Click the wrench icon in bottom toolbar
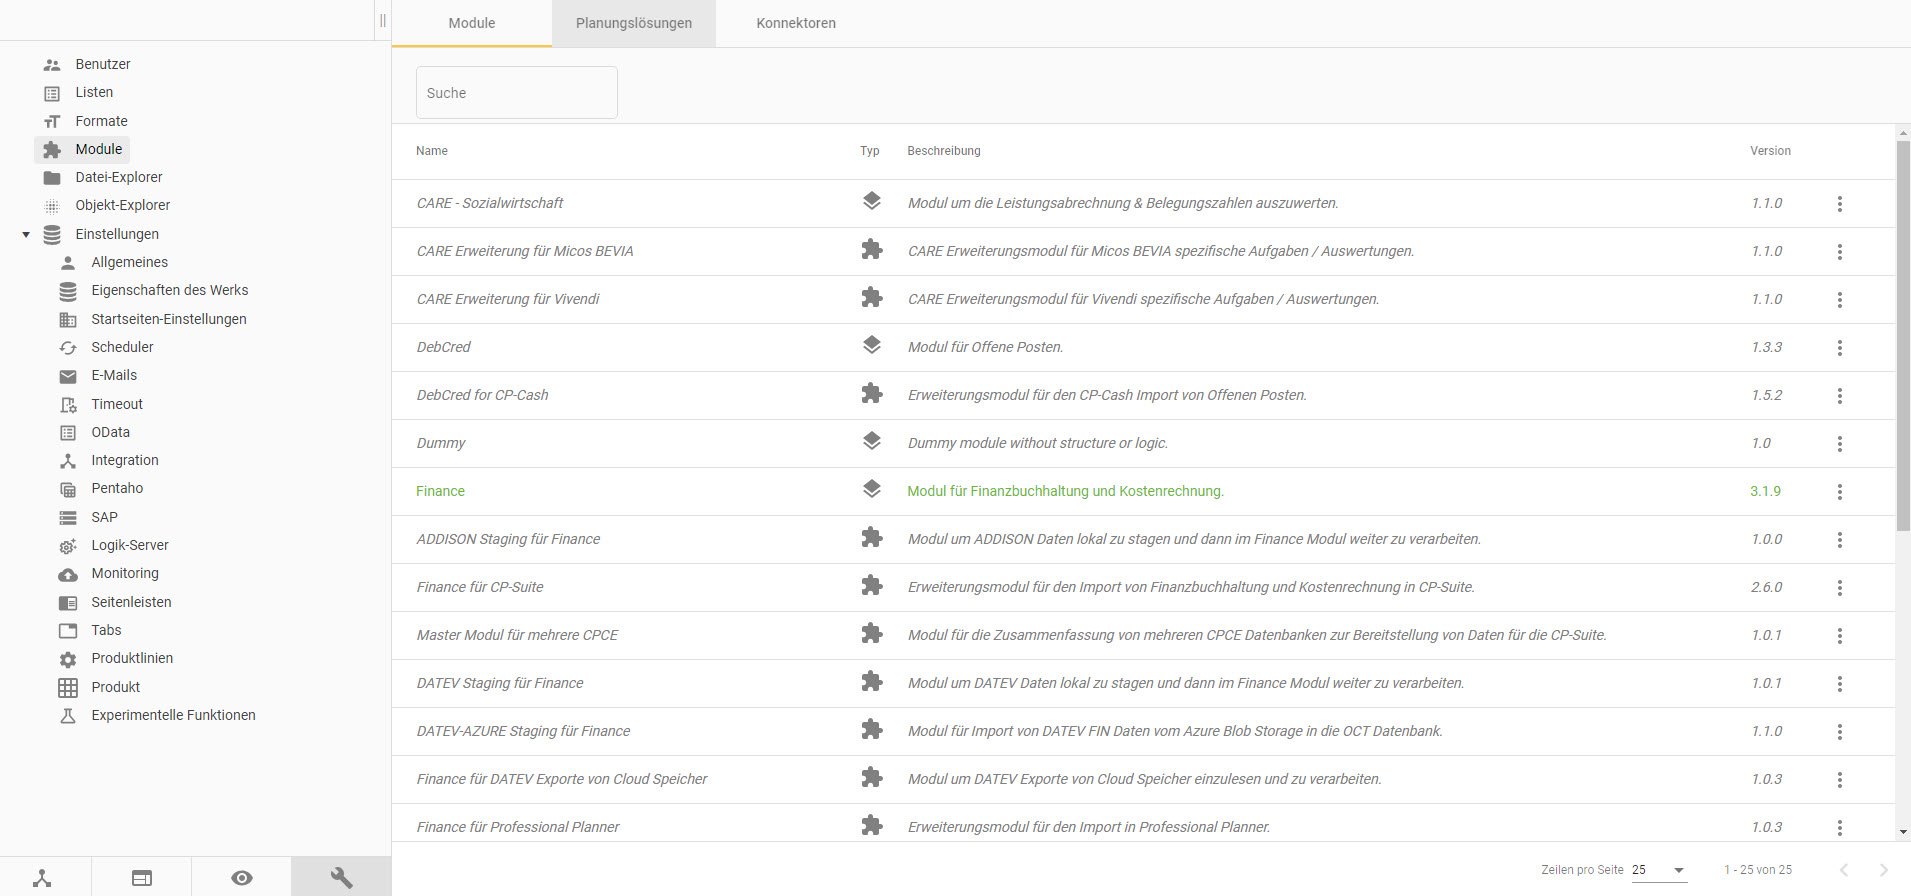The height and width of the screenshot is (896, 1911). pos(341,877)
